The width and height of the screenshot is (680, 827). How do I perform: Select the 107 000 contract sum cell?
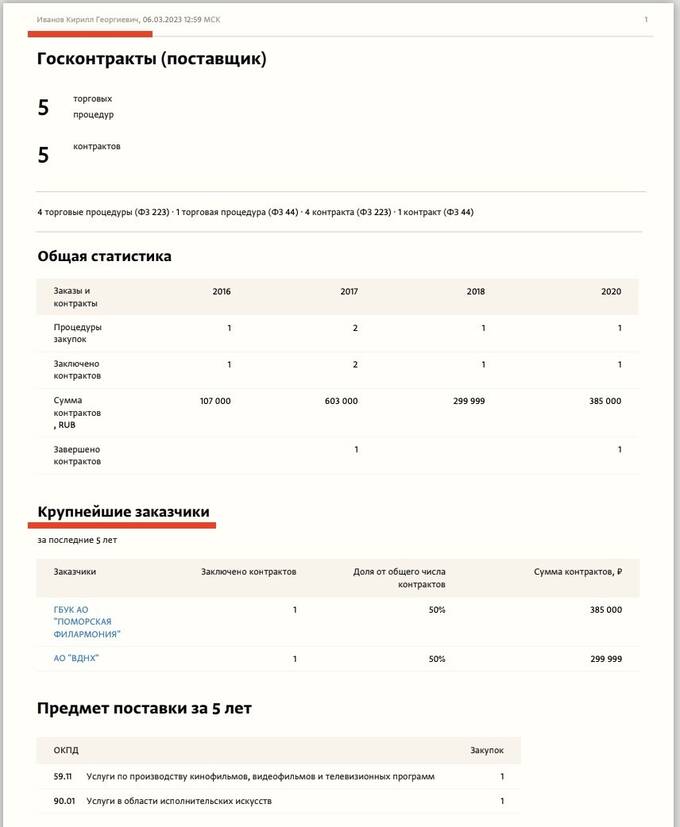click(215, 401)
